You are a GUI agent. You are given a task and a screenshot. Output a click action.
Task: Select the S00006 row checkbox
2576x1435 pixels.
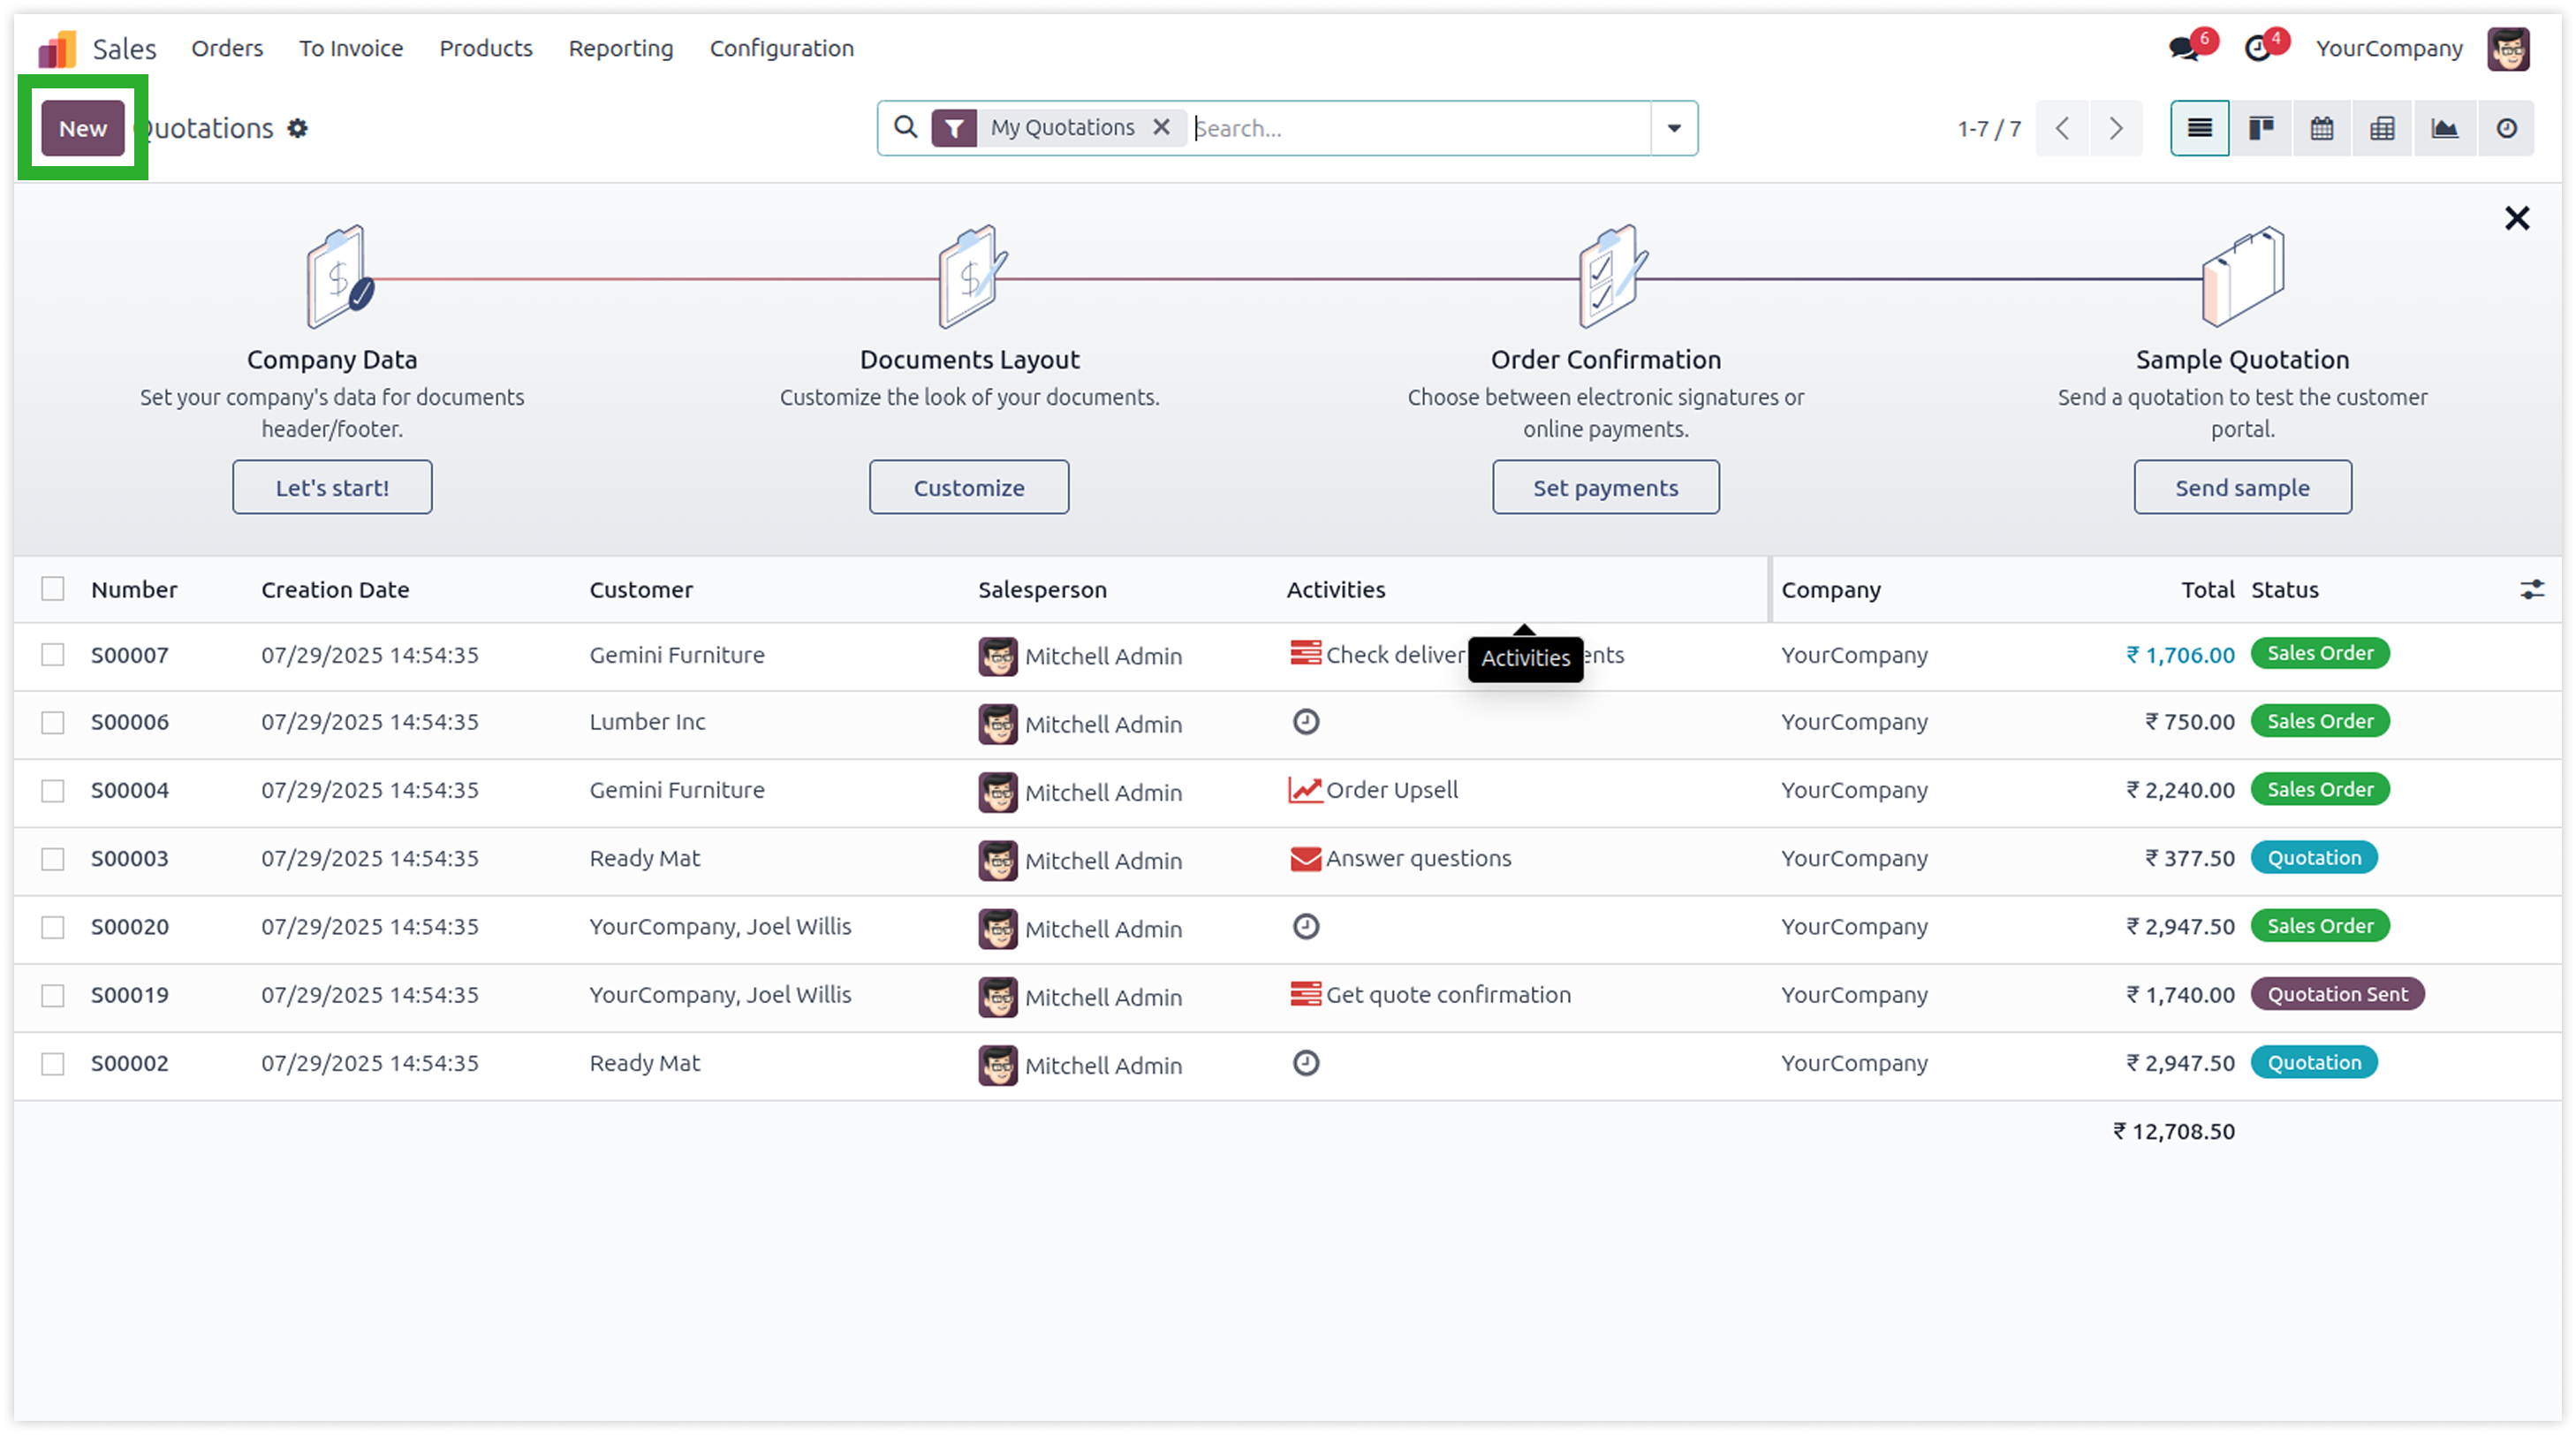(x=53, y=722)
